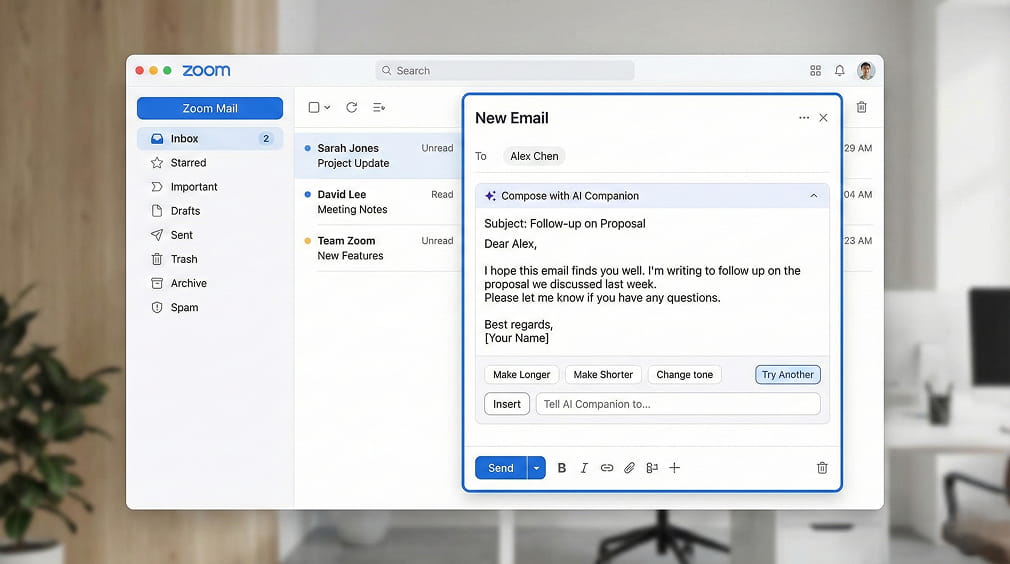Screen dimensions: 1010x564
Task: Click the plus icon in compose toolbar
Action: click(x=674, y=468)
